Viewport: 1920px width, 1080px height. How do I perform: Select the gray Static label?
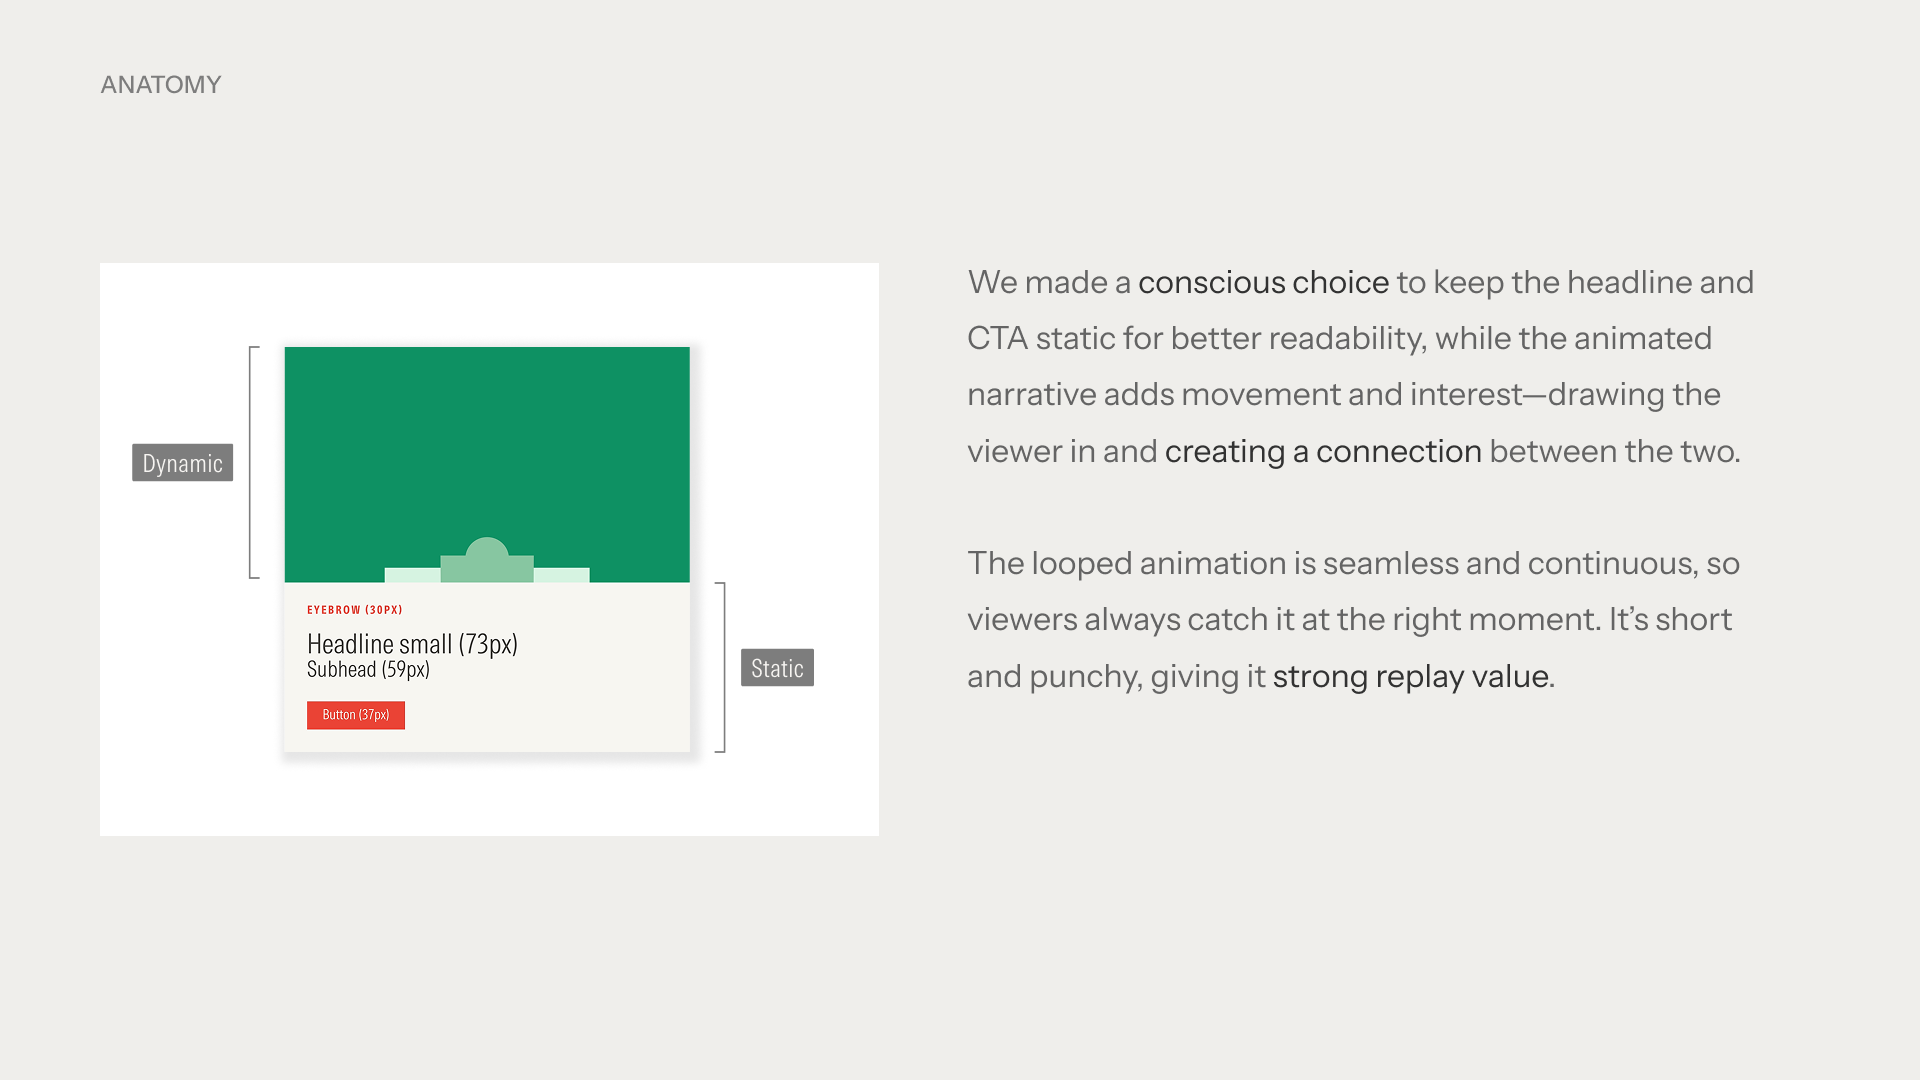coord(777,668)
